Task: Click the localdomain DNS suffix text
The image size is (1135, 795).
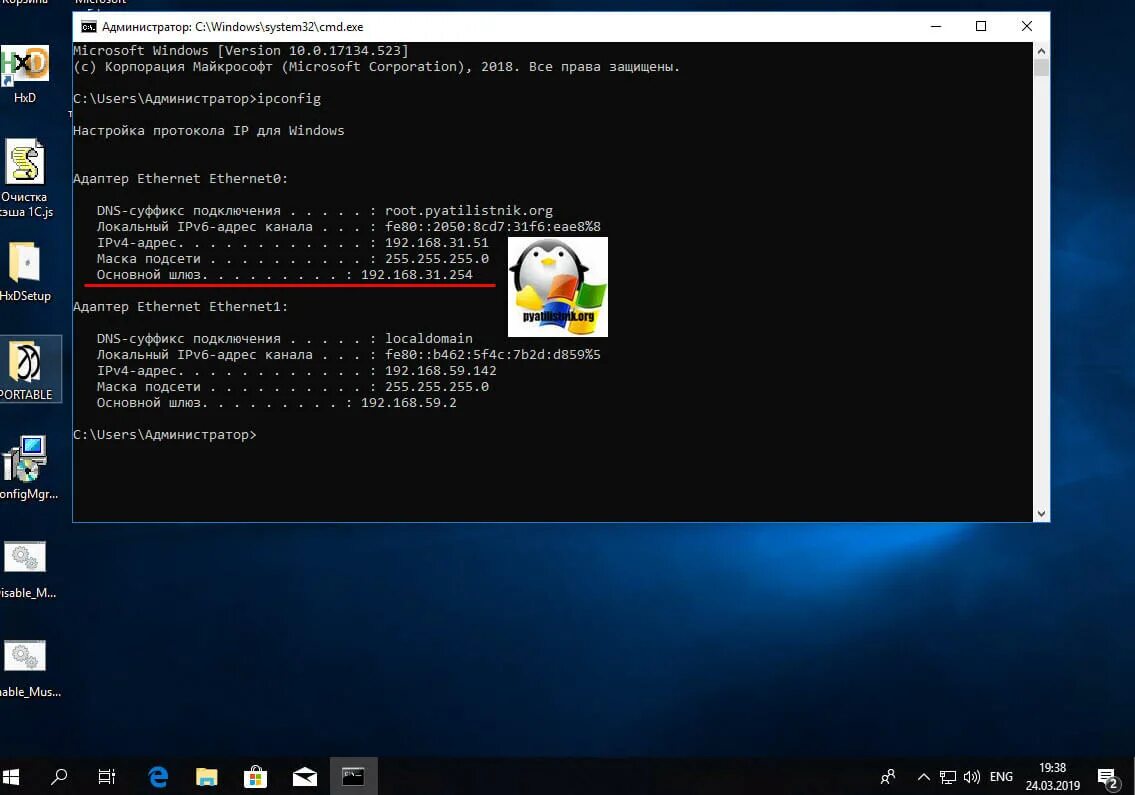Action: click(x=429, y=338)
